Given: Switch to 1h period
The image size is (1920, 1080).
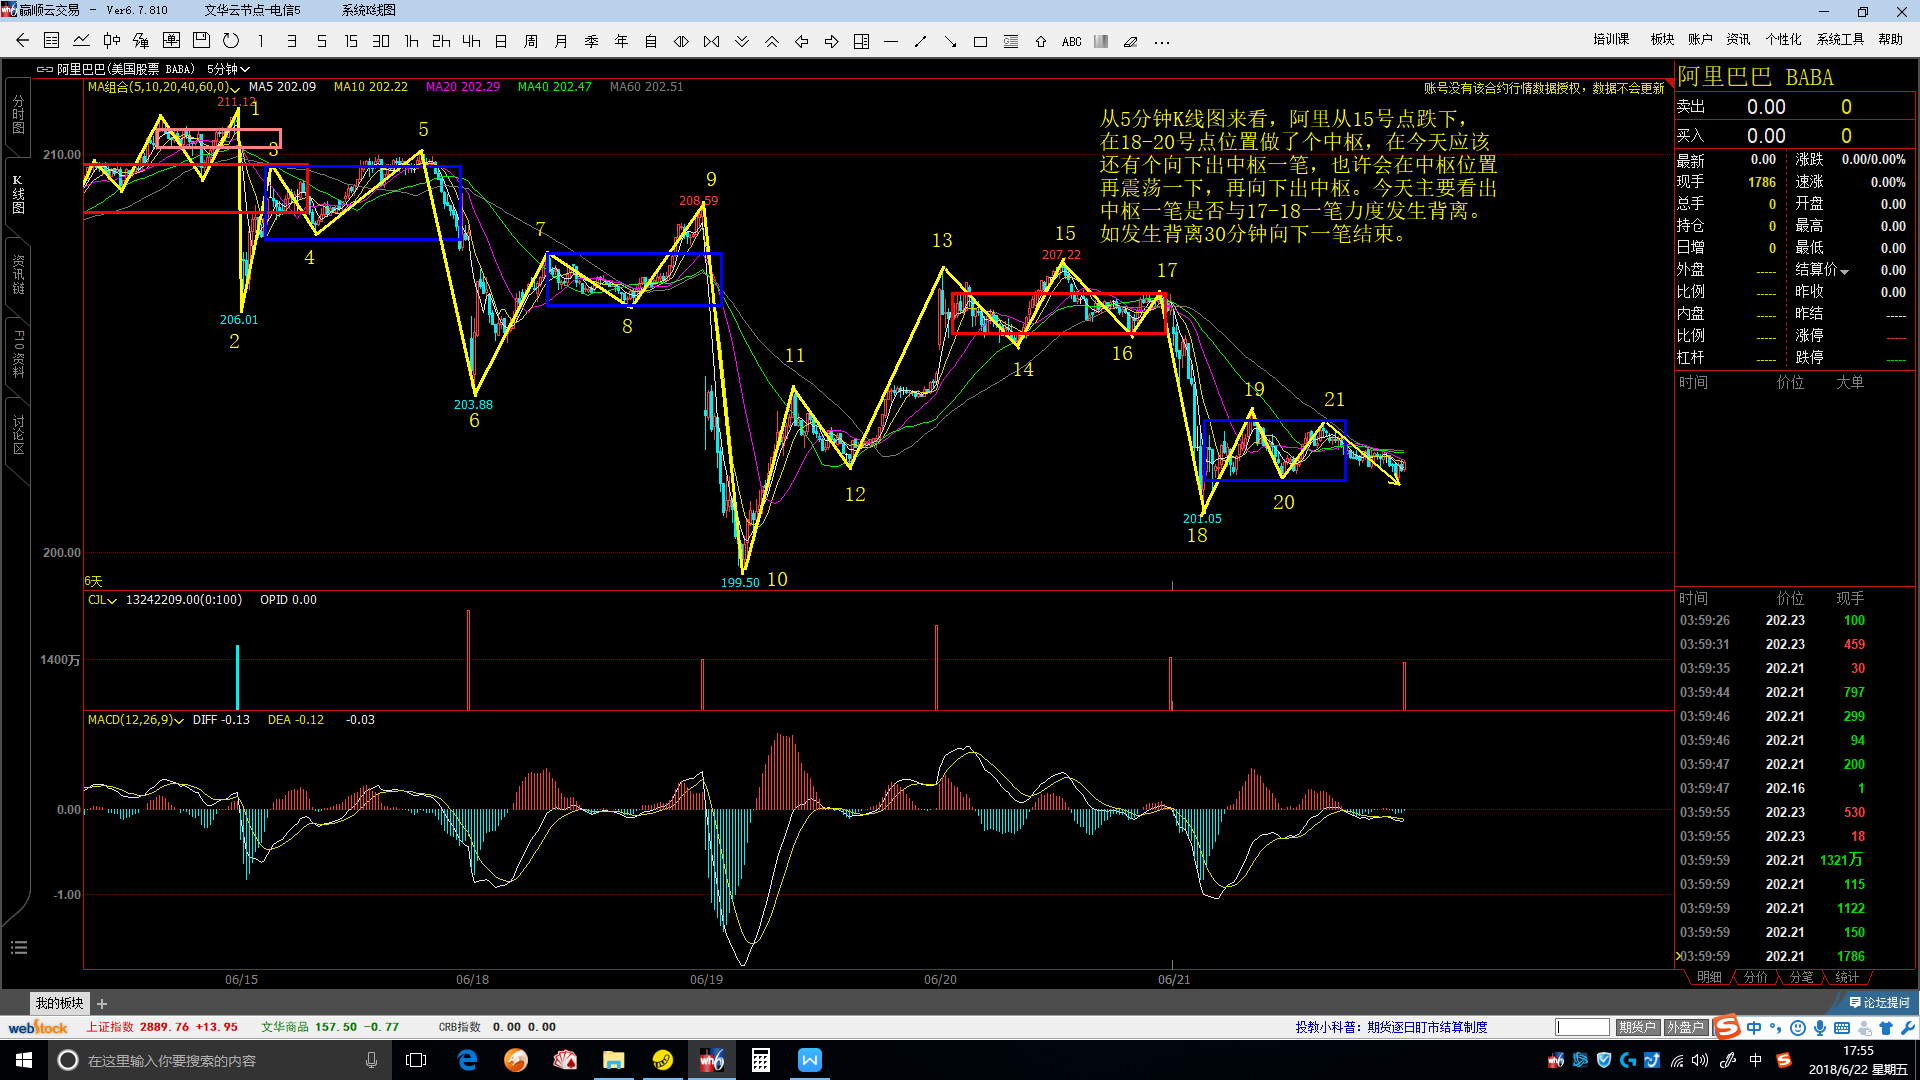Looking at the screenshot, I should pyautogui.click(x=411, y=41).
